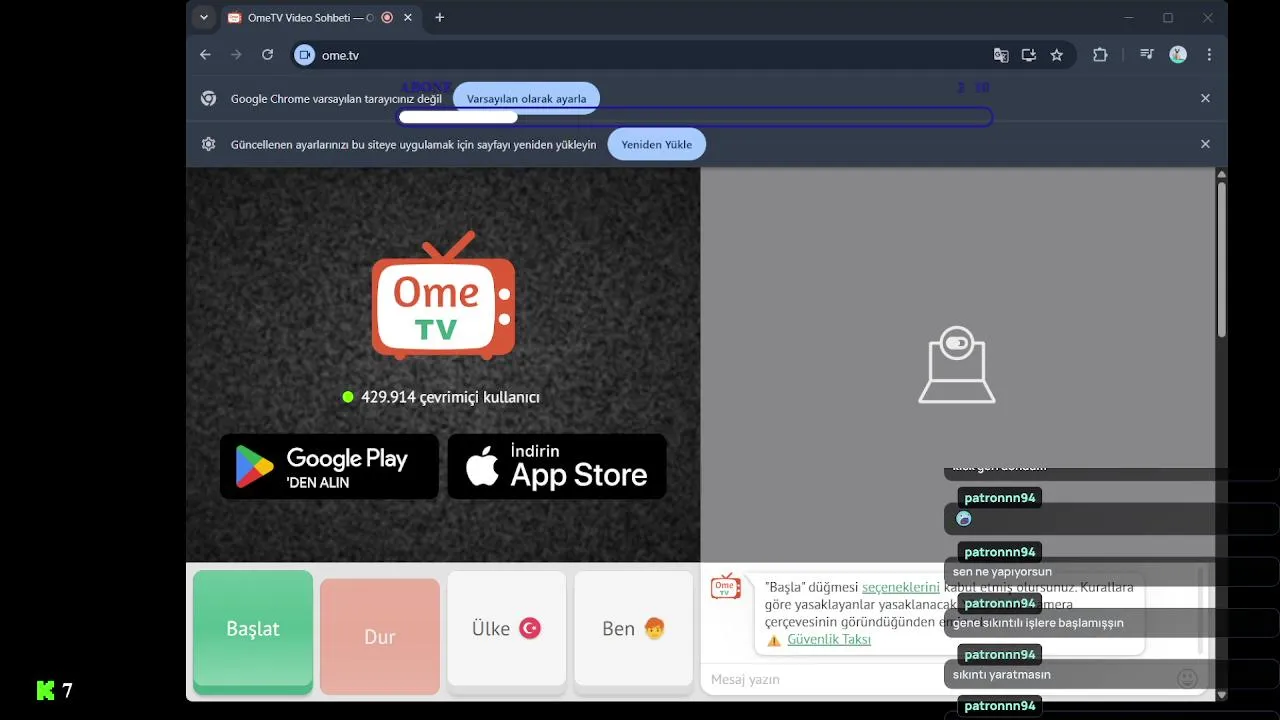1280x720 pixels.
Task: Open Chrome three-dot menu
Action: point(1209,55)
